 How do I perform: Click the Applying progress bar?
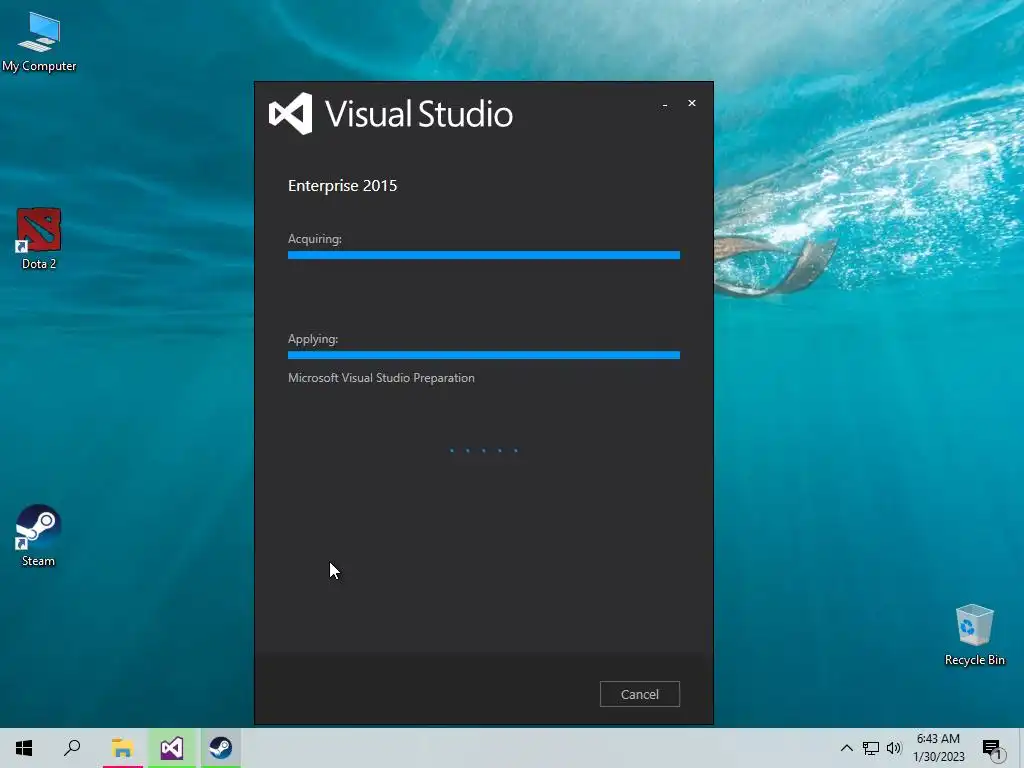484,355
